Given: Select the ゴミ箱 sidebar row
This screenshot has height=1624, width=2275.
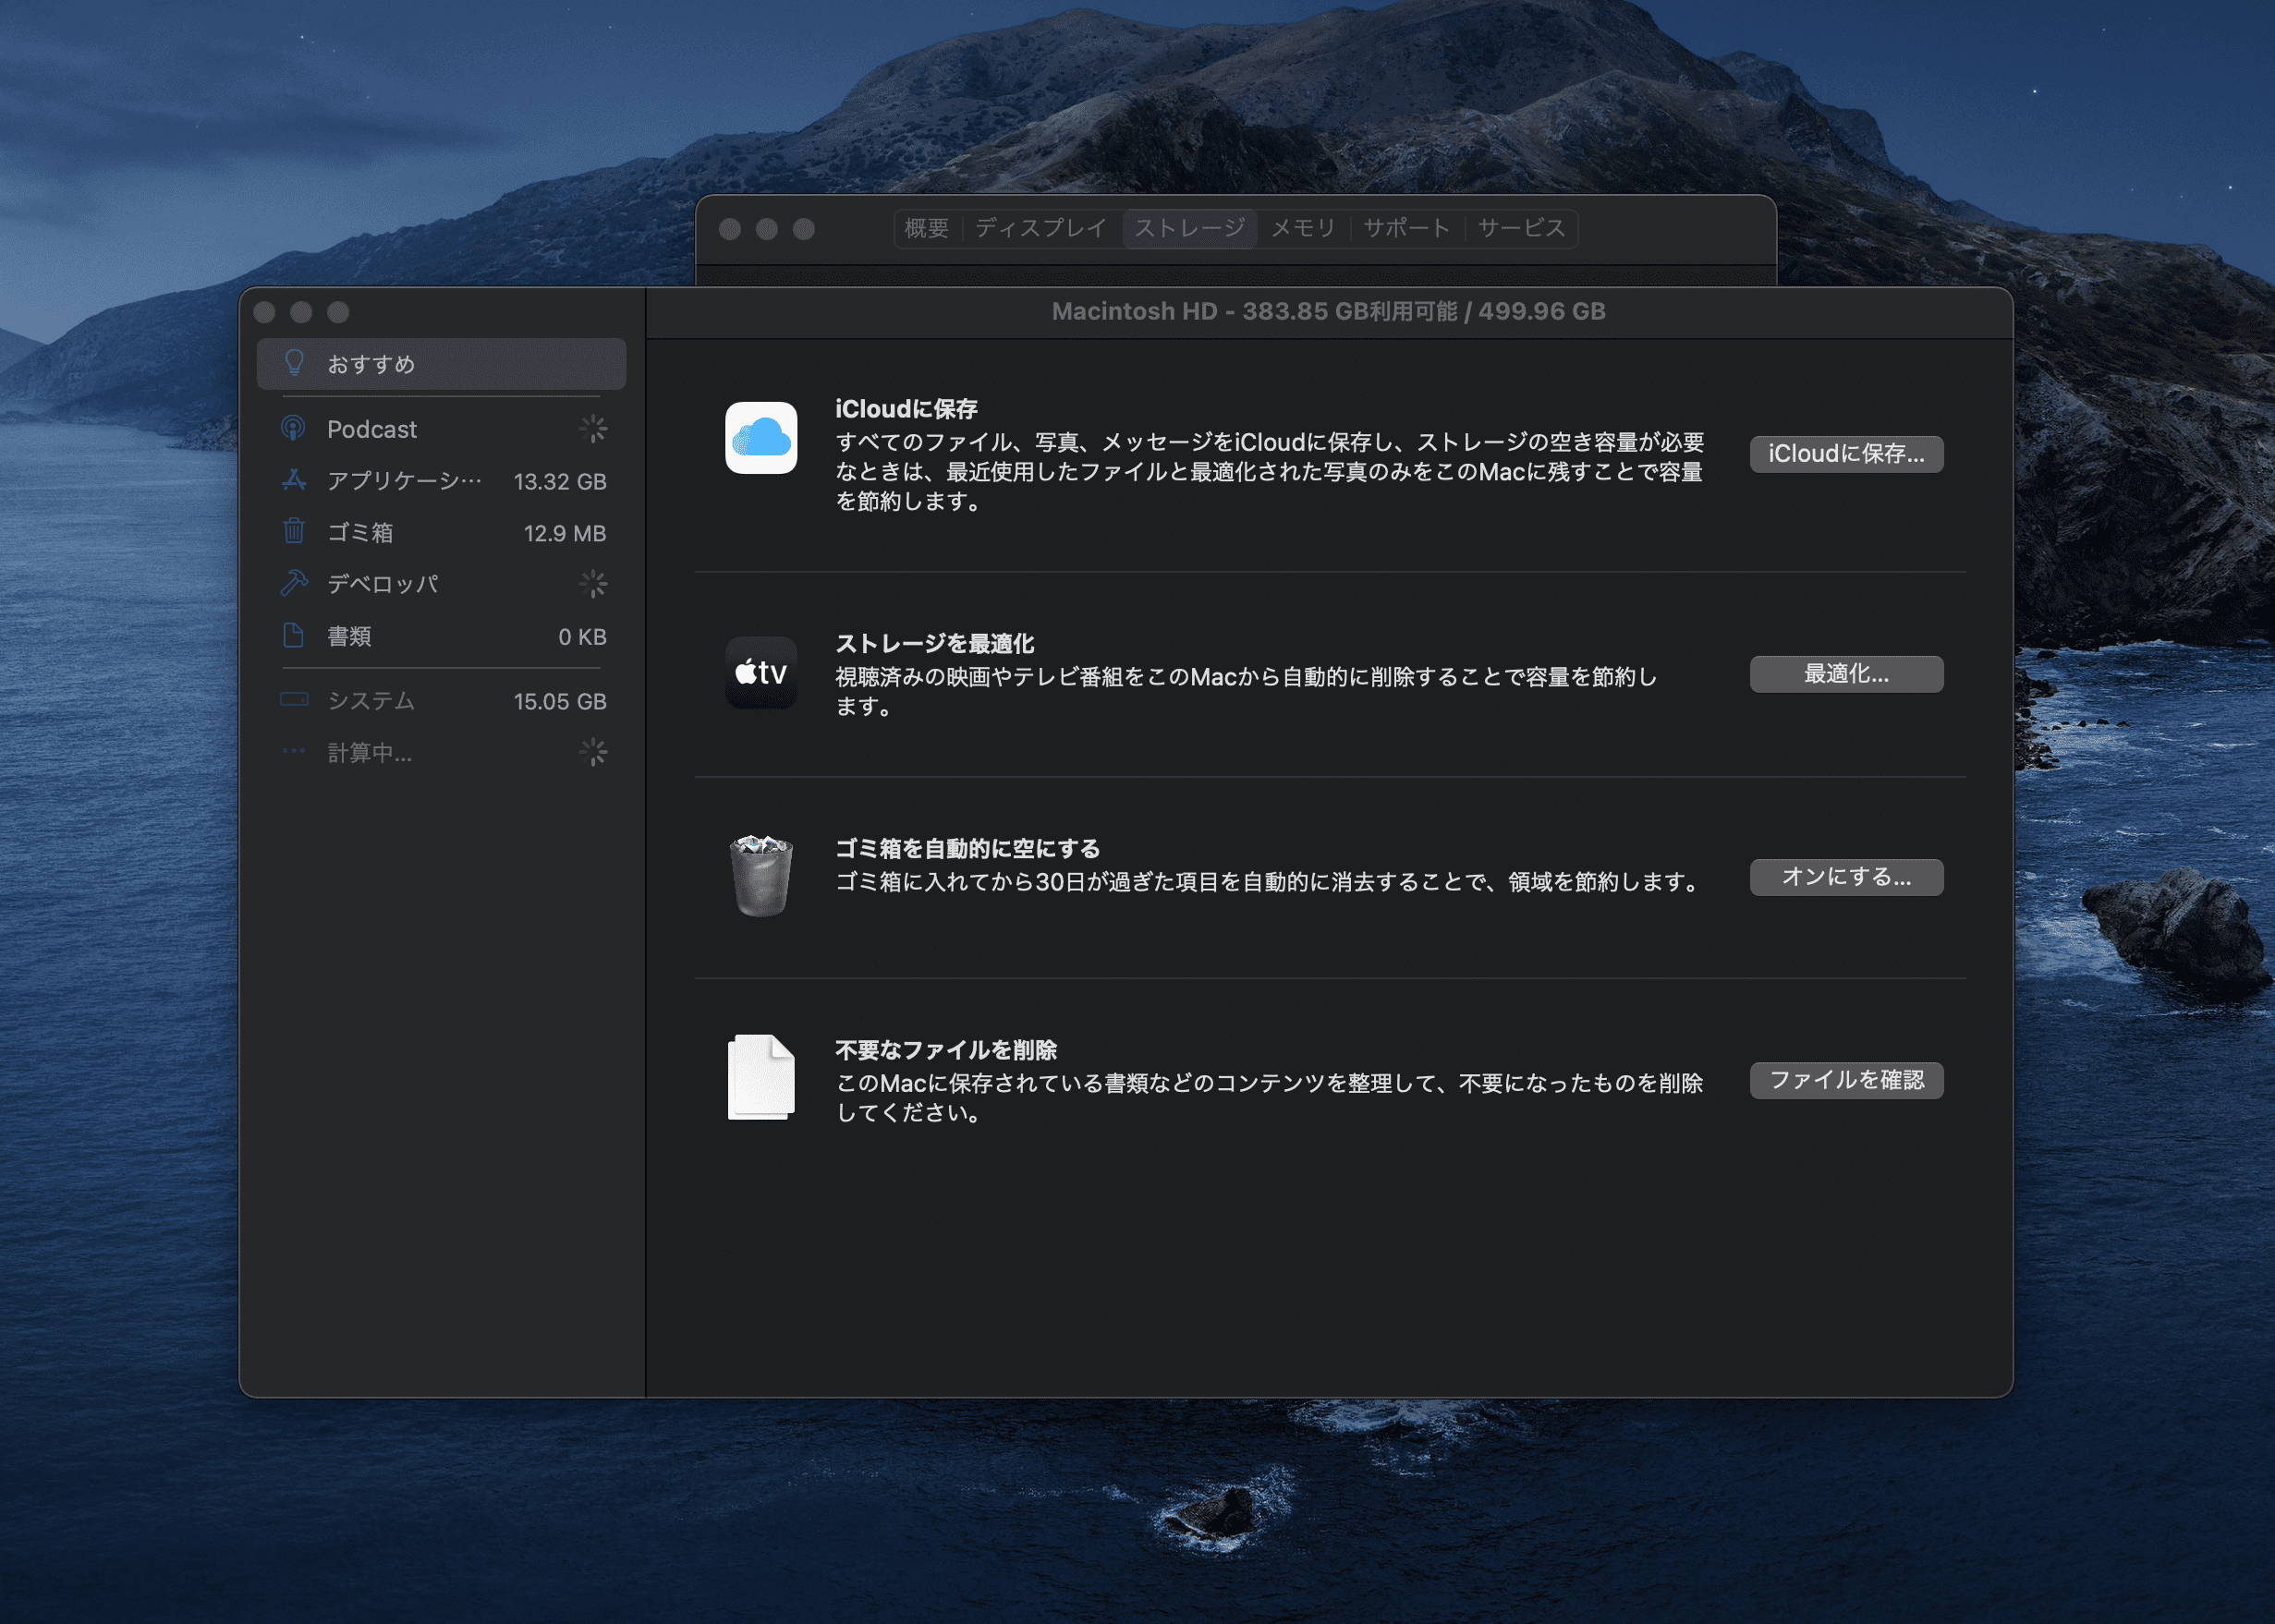Looking at the screenshot, I should coord(441,533).
